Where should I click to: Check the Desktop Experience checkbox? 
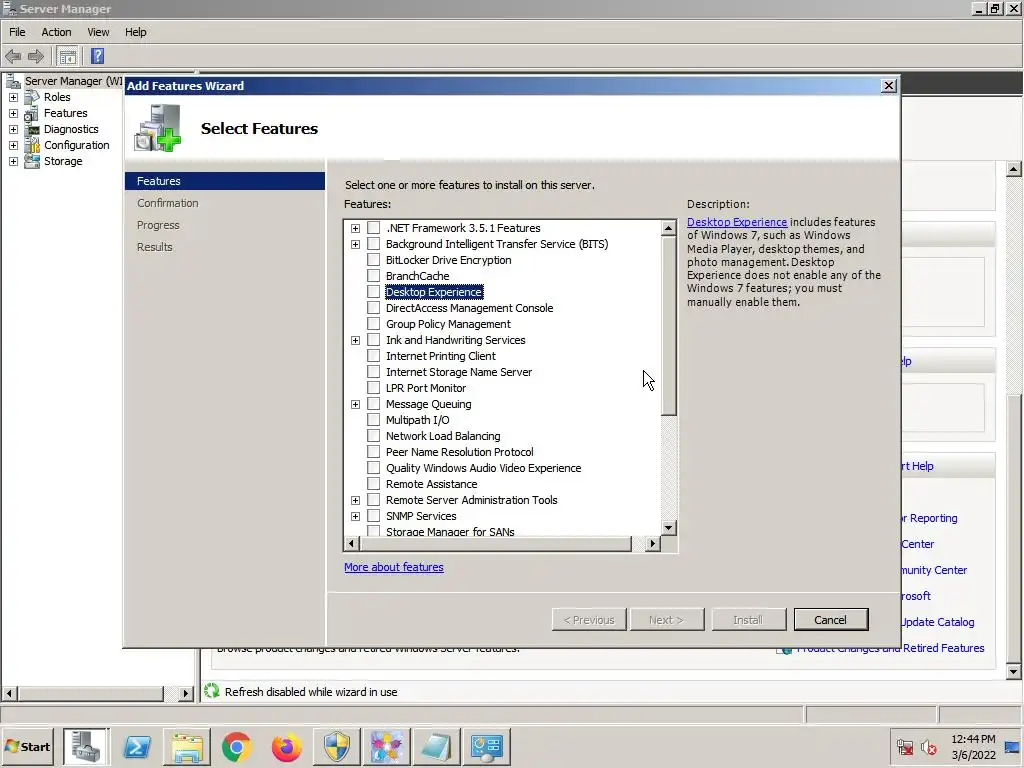click(374, 291)
